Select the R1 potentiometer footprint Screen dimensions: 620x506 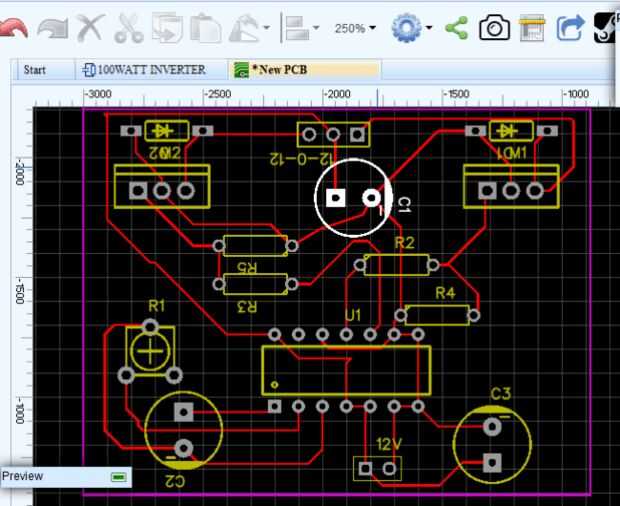[x=150, y=351]
